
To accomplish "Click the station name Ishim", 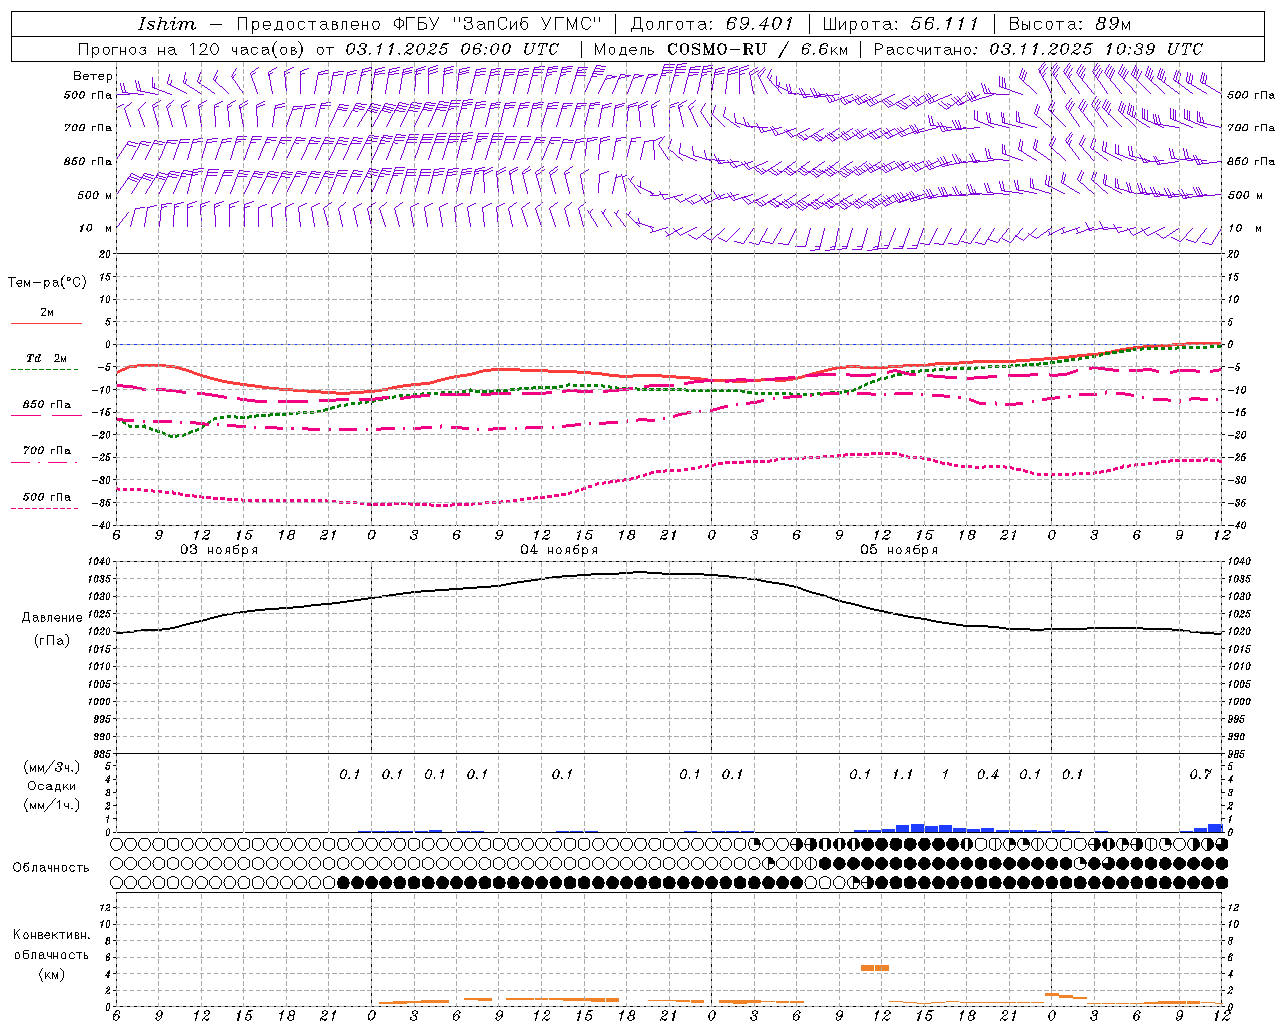I will 167,24.
